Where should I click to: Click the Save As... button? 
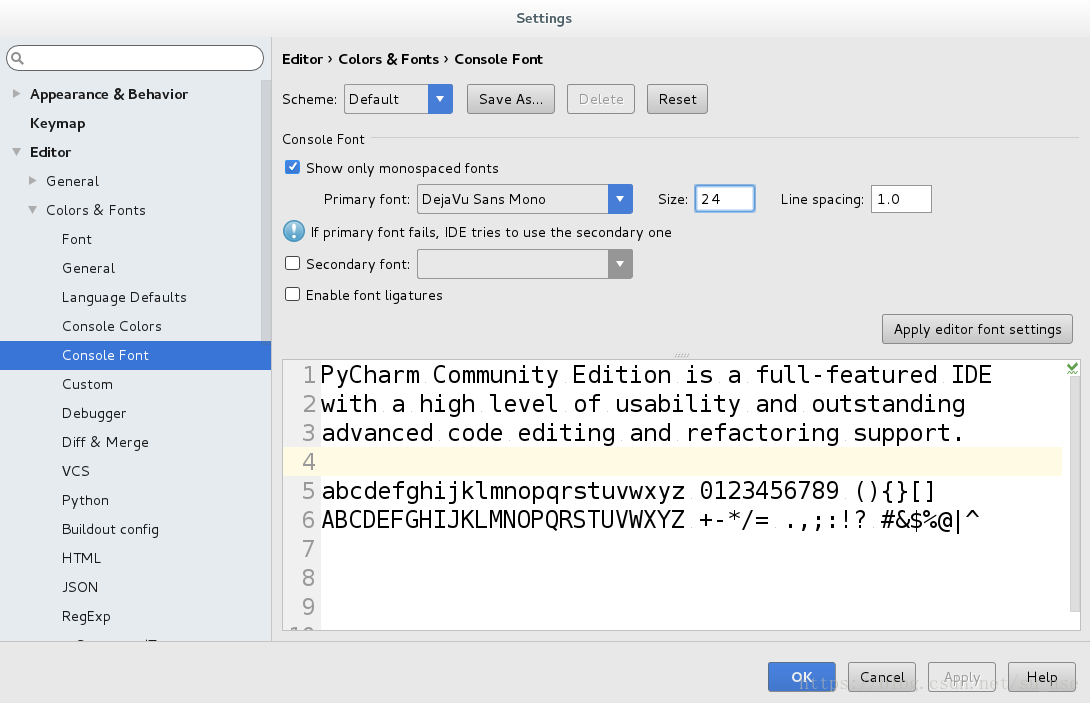pyautogui.click(x=511, y=99)
